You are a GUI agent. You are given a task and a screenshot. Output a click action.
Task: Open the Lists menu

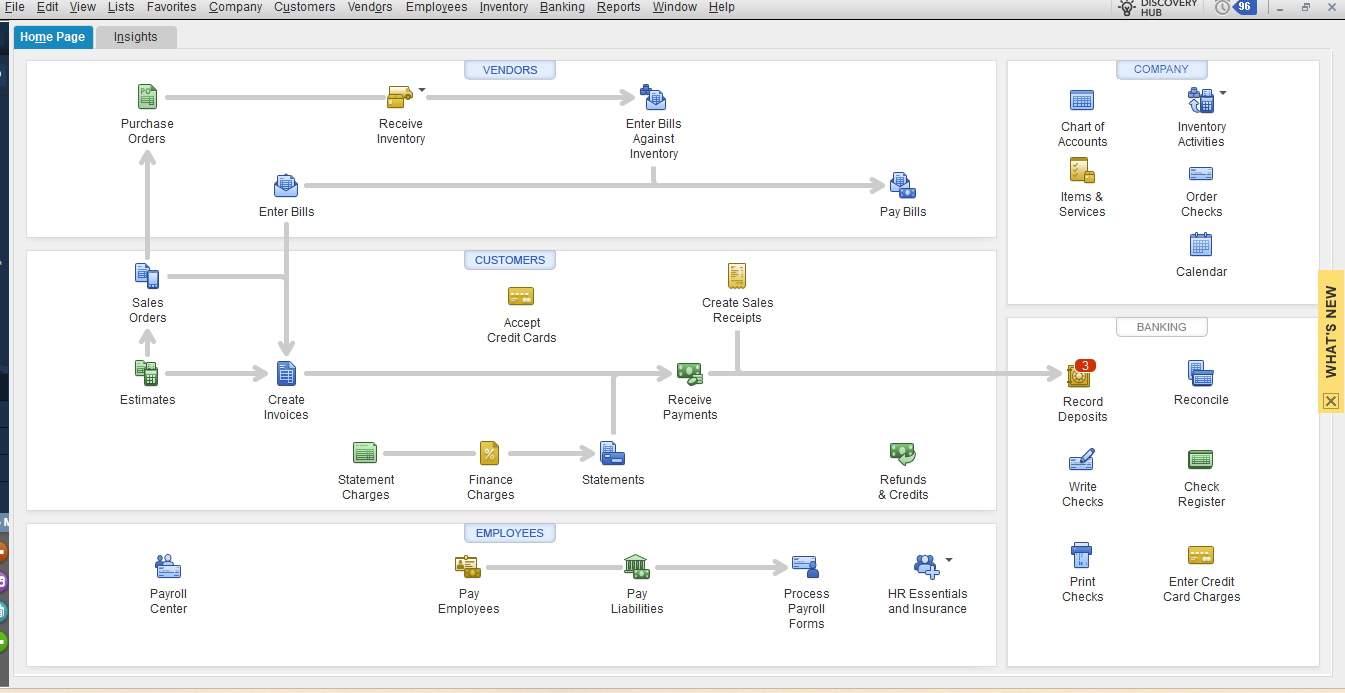[121, 7]
